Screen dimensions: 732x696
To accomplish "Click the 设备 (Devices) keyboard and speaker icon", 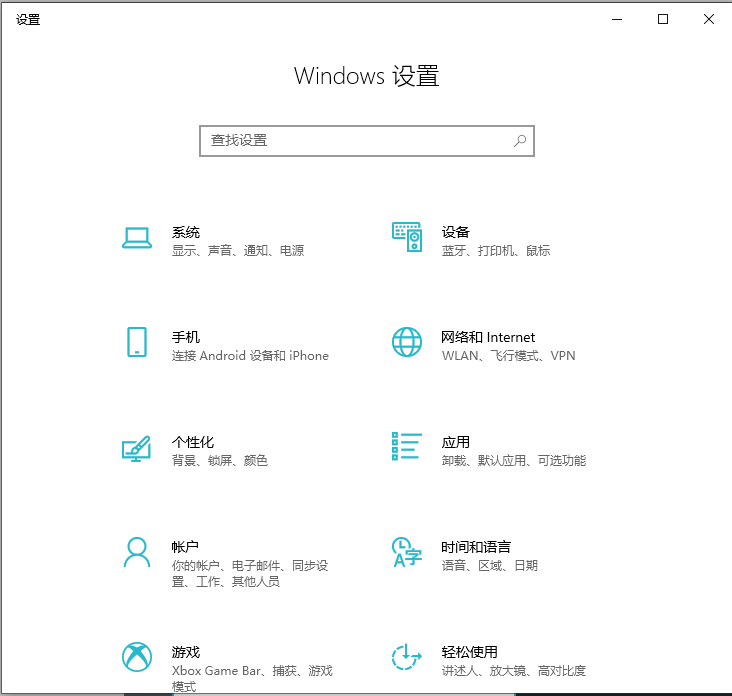I will pos(406,237).
